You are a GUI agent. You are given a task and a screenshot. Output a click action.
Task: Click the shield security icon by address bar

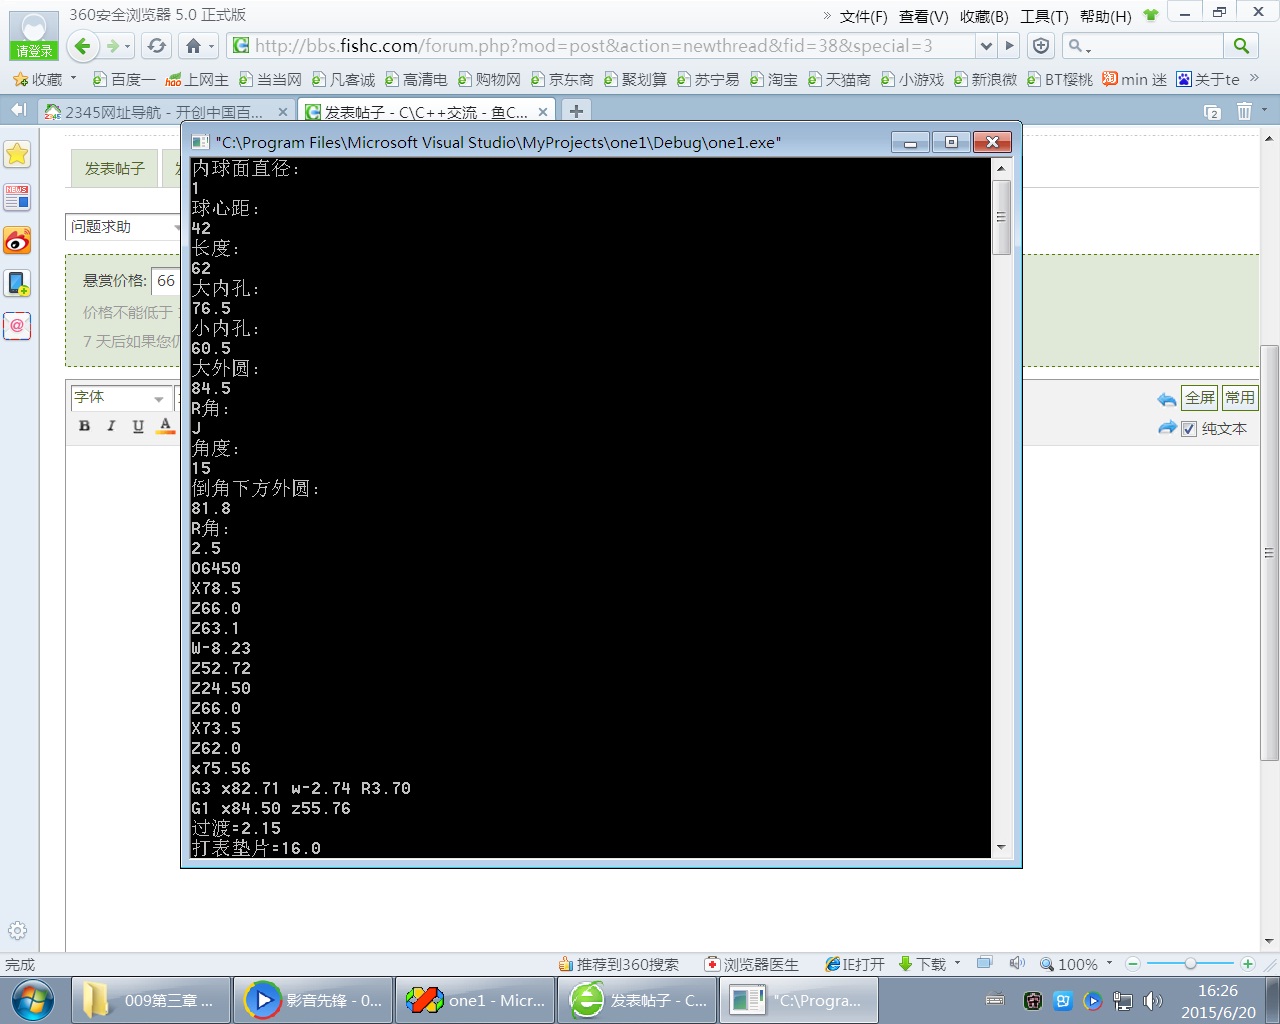tap(1041, 46)
